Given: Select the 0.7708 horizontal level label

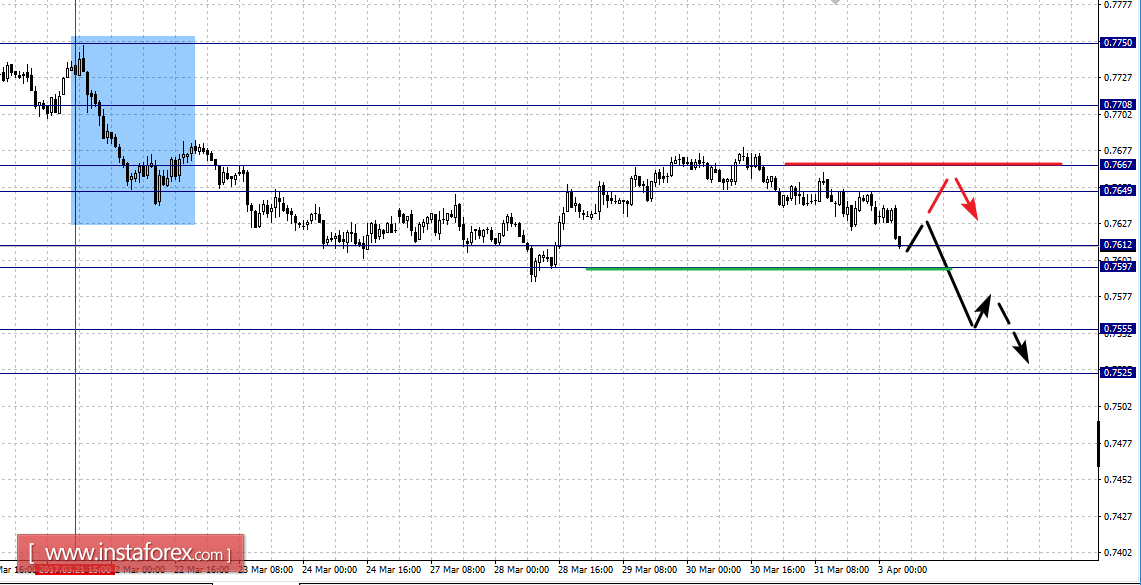Looking at the screenshot, I should pos(1118,105).
